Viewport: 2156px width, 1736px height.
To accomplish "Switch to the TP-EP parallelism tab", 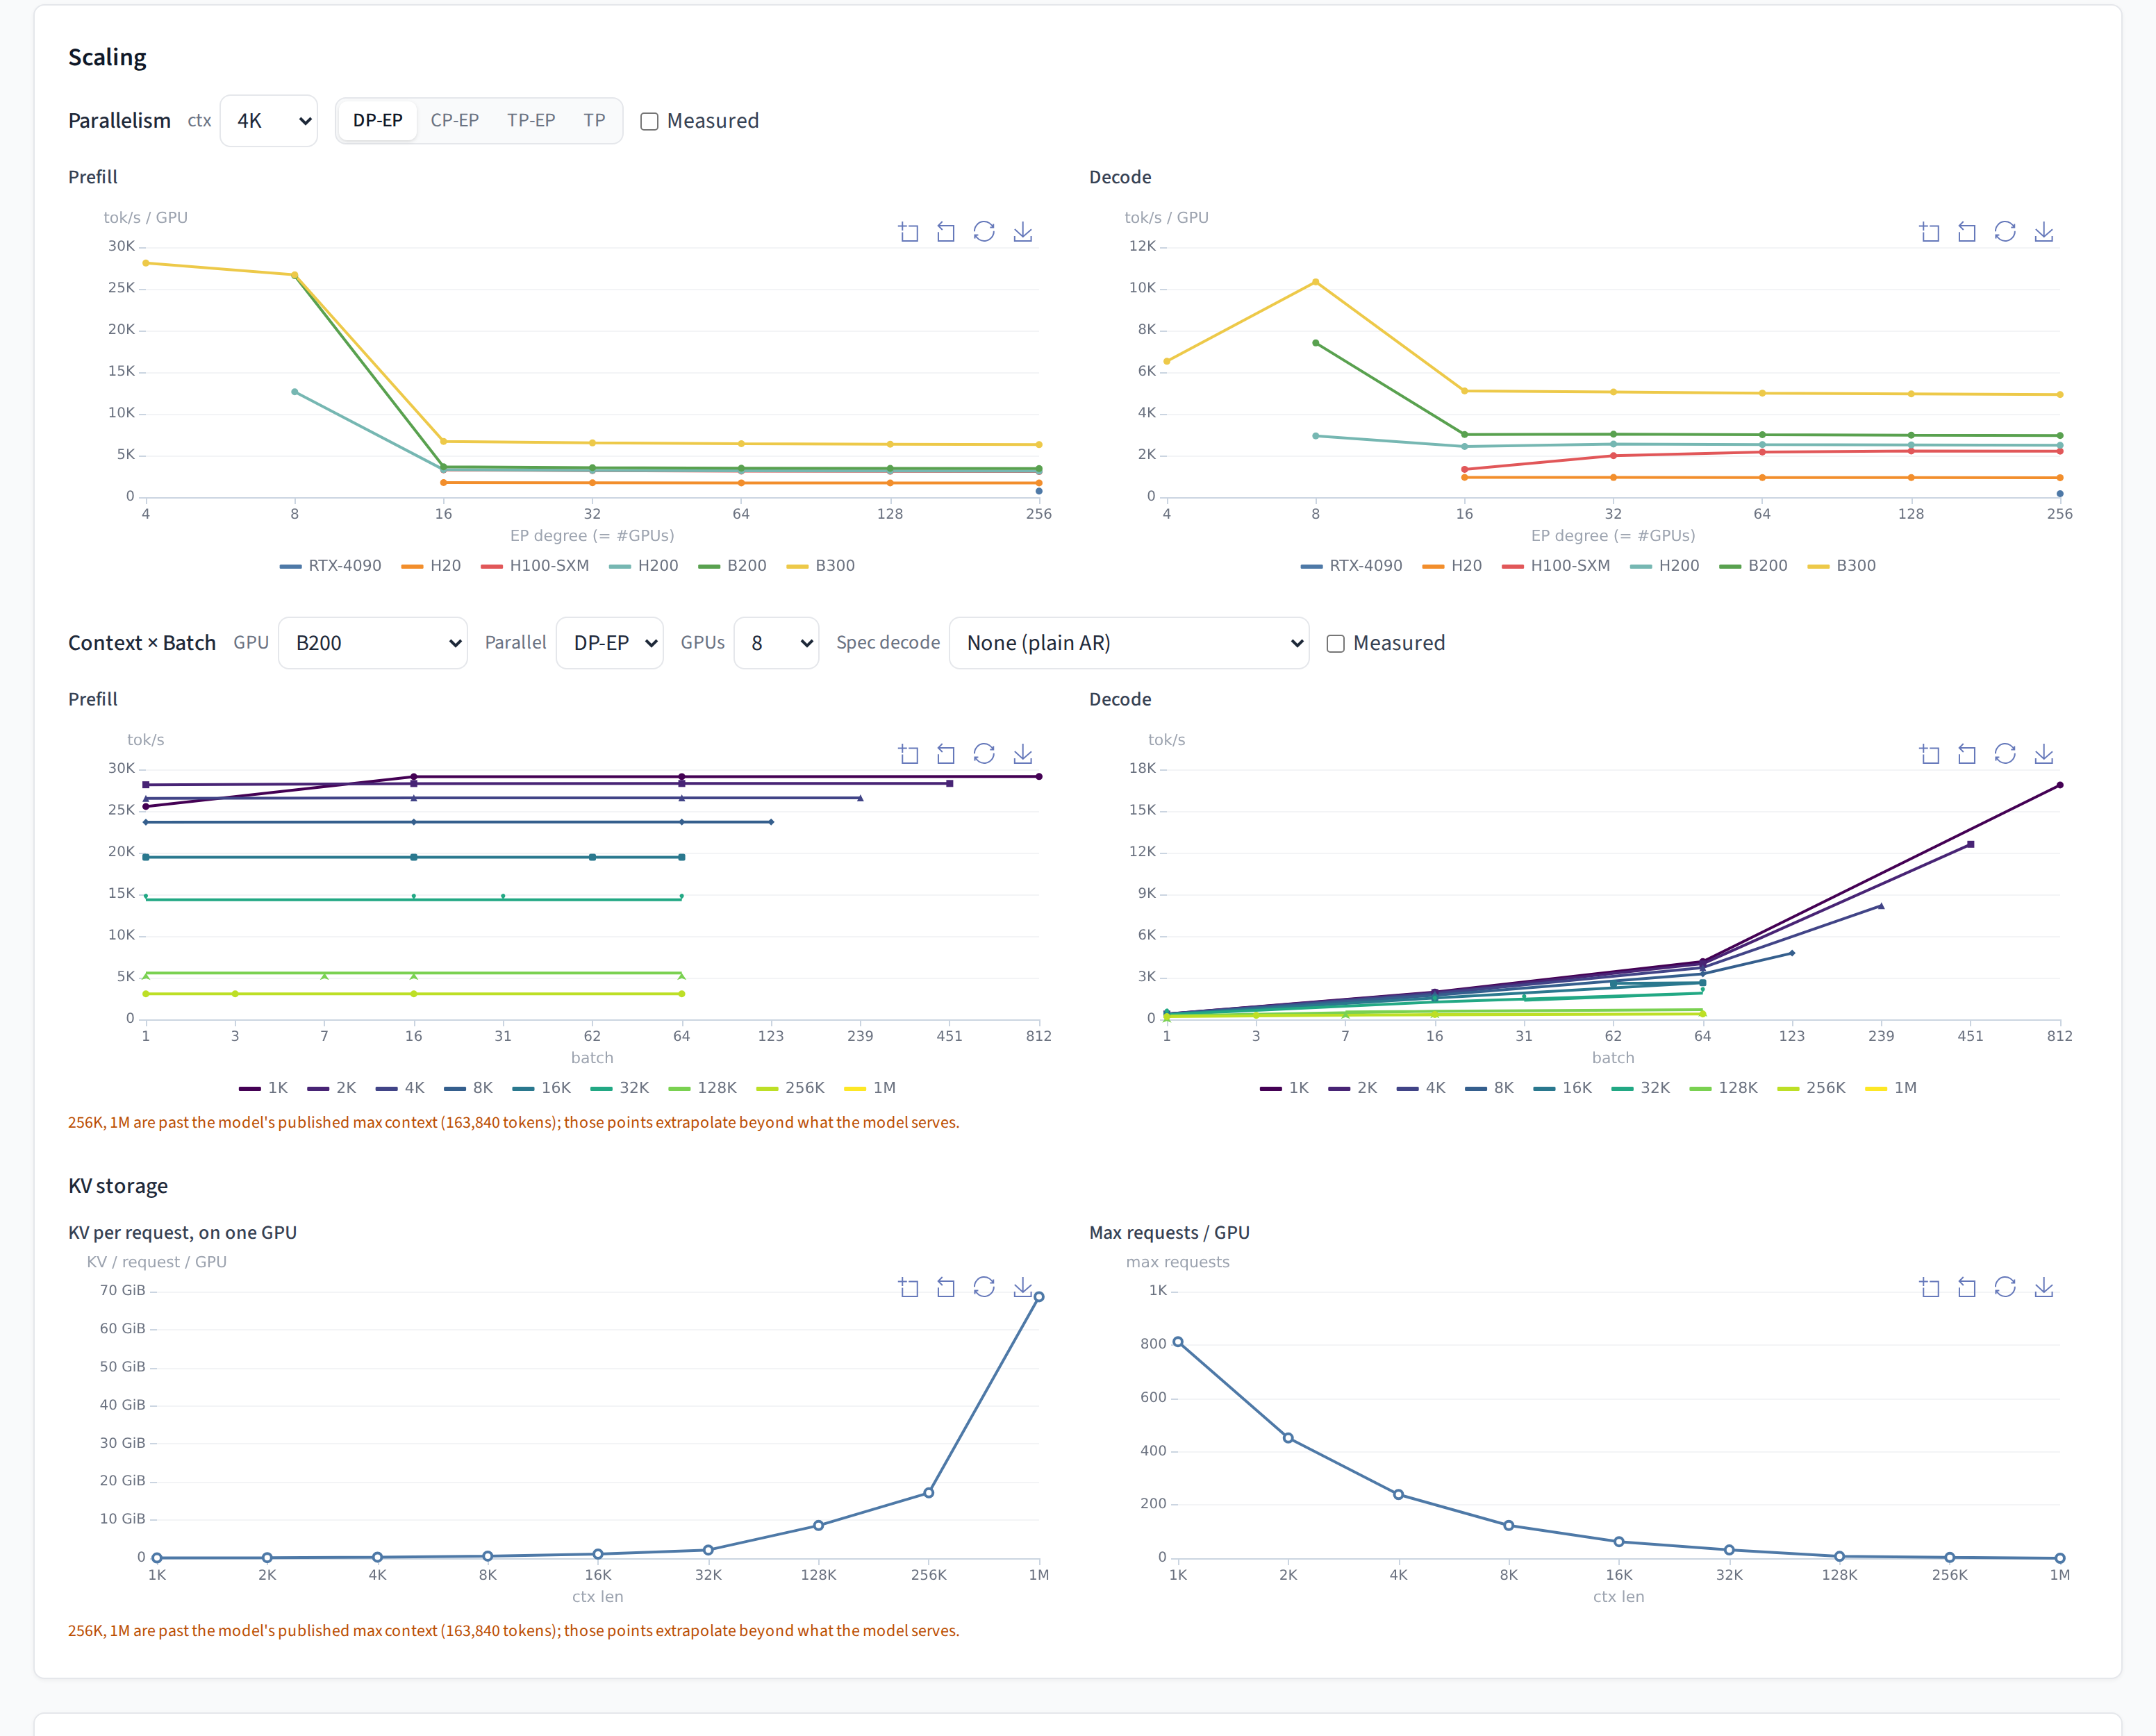I will [531, 121].
